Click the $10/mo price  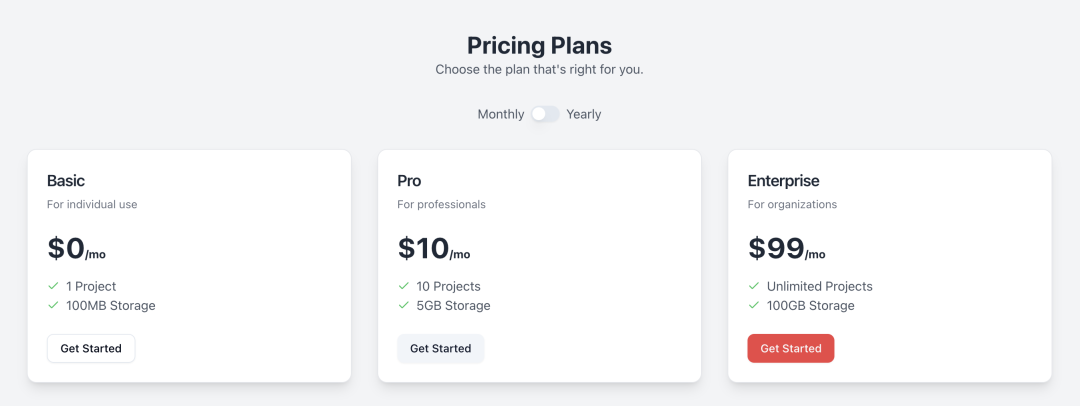[434, 248]
